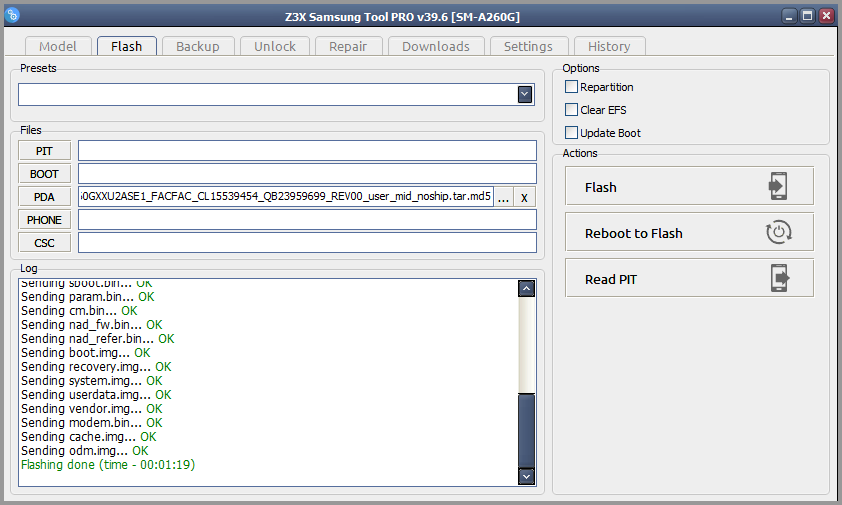Click log line 'Sending nad_refer.bin... OK'
Viewport: 842px width, 505px height.
[98, 338]
